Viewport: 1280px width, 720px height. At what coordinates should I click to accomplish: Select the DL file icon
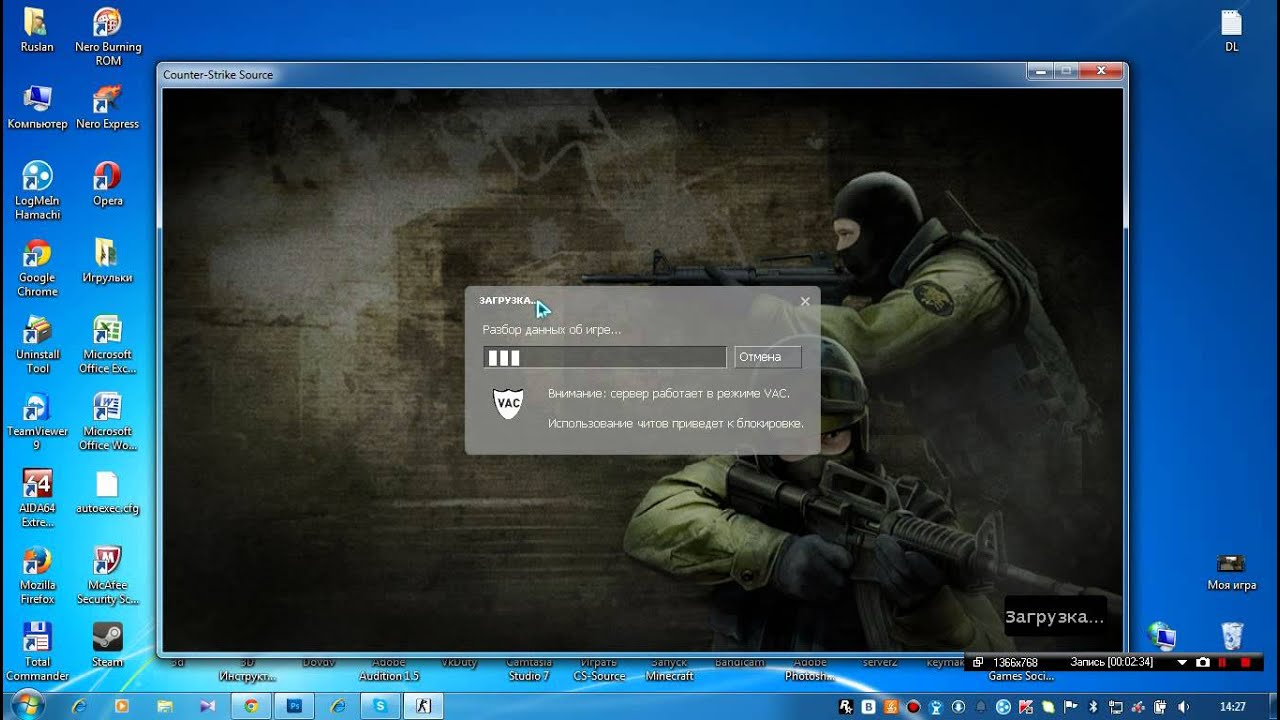pos(1232,30)
